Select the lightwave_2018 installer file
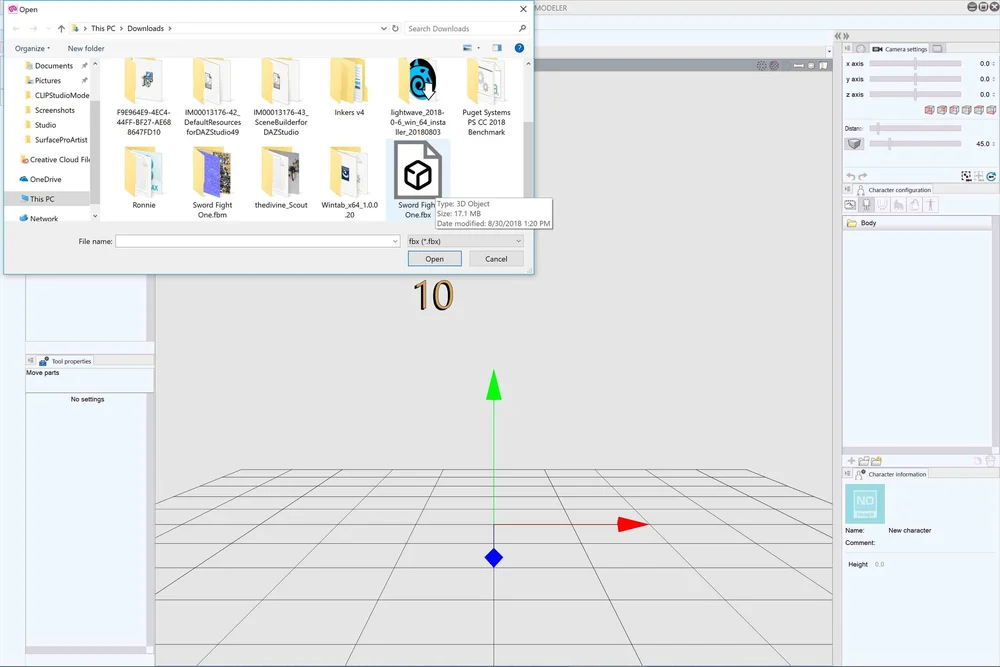 418,98
